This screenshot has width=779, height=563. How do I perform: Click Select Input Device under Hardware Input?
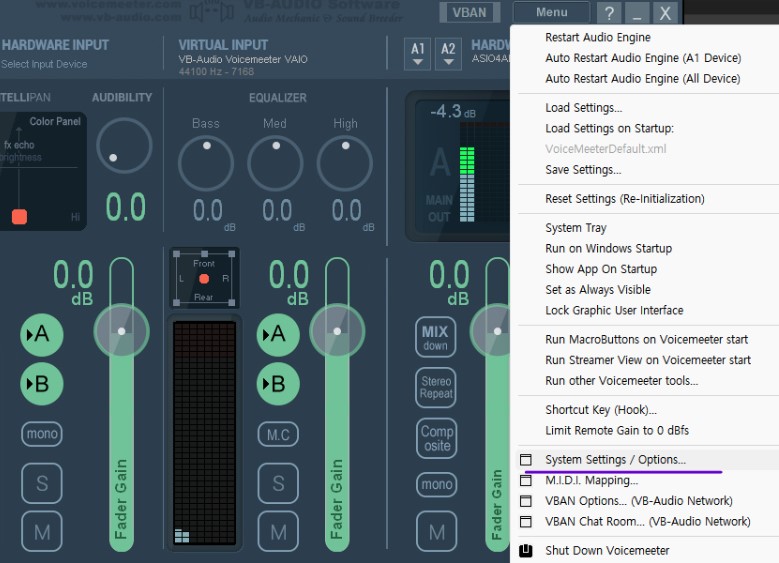[44, 64]
